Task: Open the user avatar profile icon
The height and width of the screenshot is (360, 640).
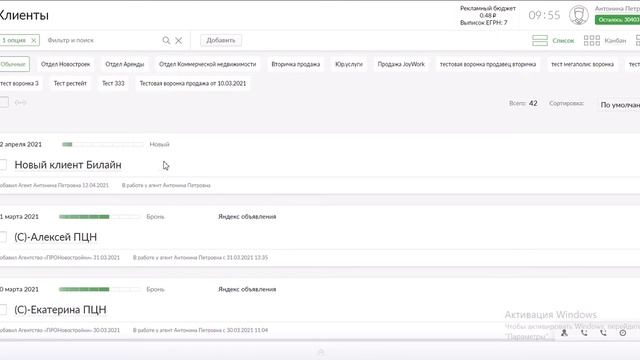Action: tap(579, 15)
